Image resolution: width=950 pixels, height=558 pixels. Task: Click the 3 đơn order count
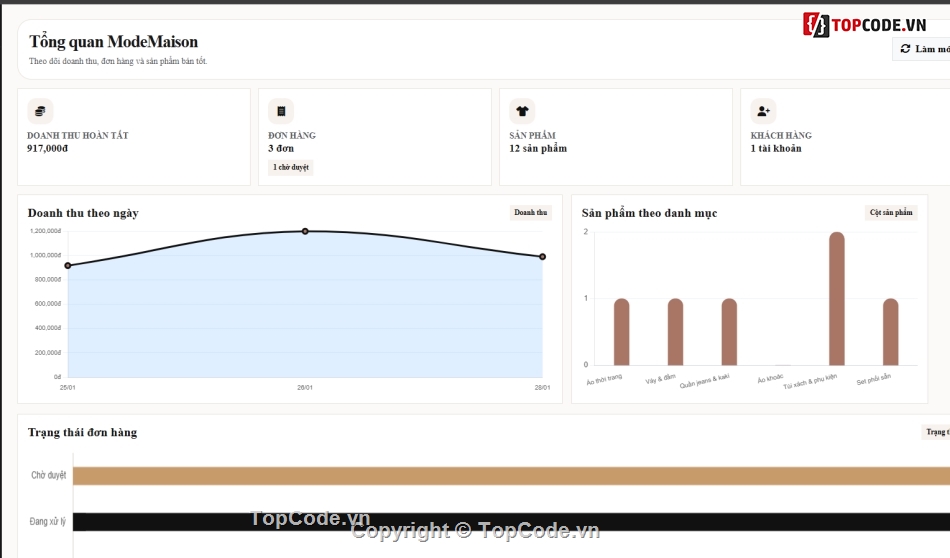coord(281,148)
